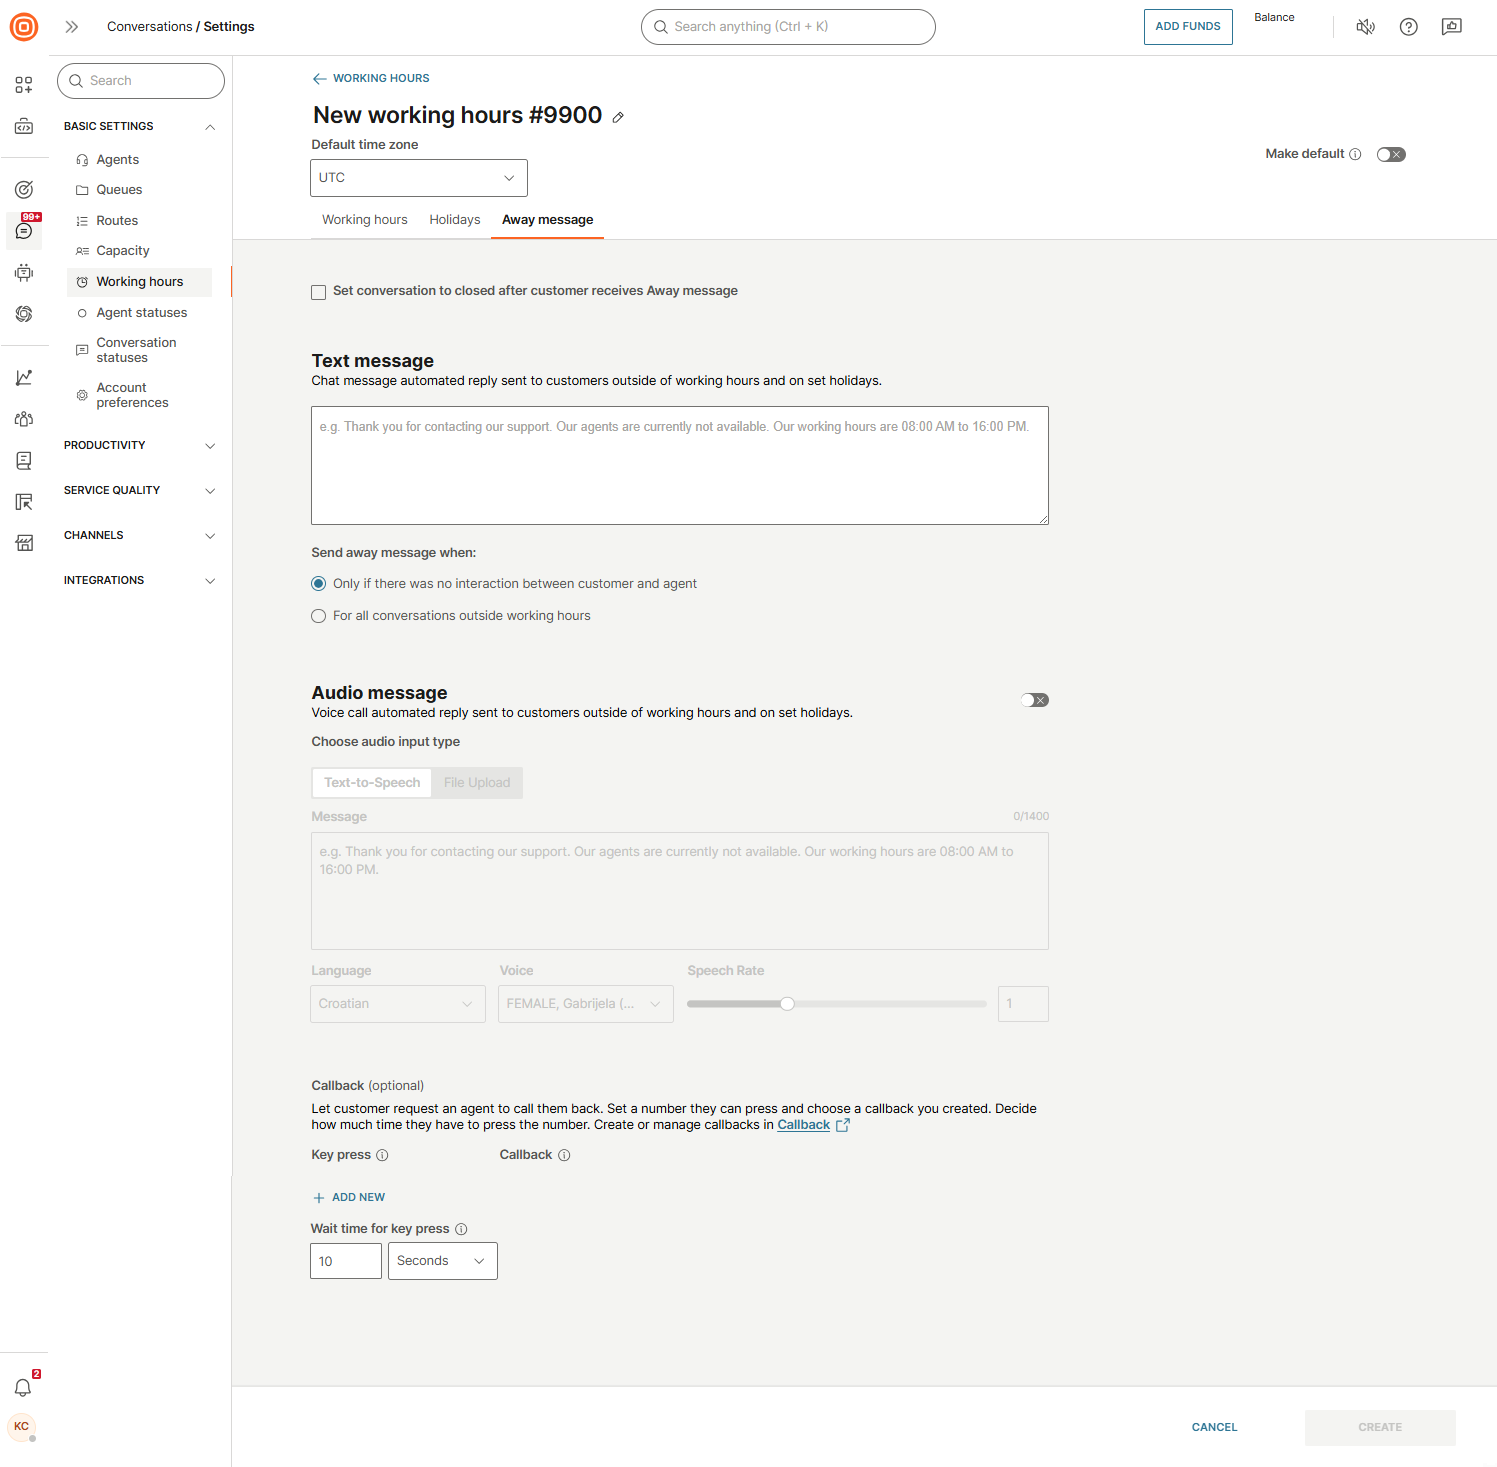Screen dimensions: 1497x1467
Task: Check 'Set conversation to closed' checkbox
Action: point(319,292)
